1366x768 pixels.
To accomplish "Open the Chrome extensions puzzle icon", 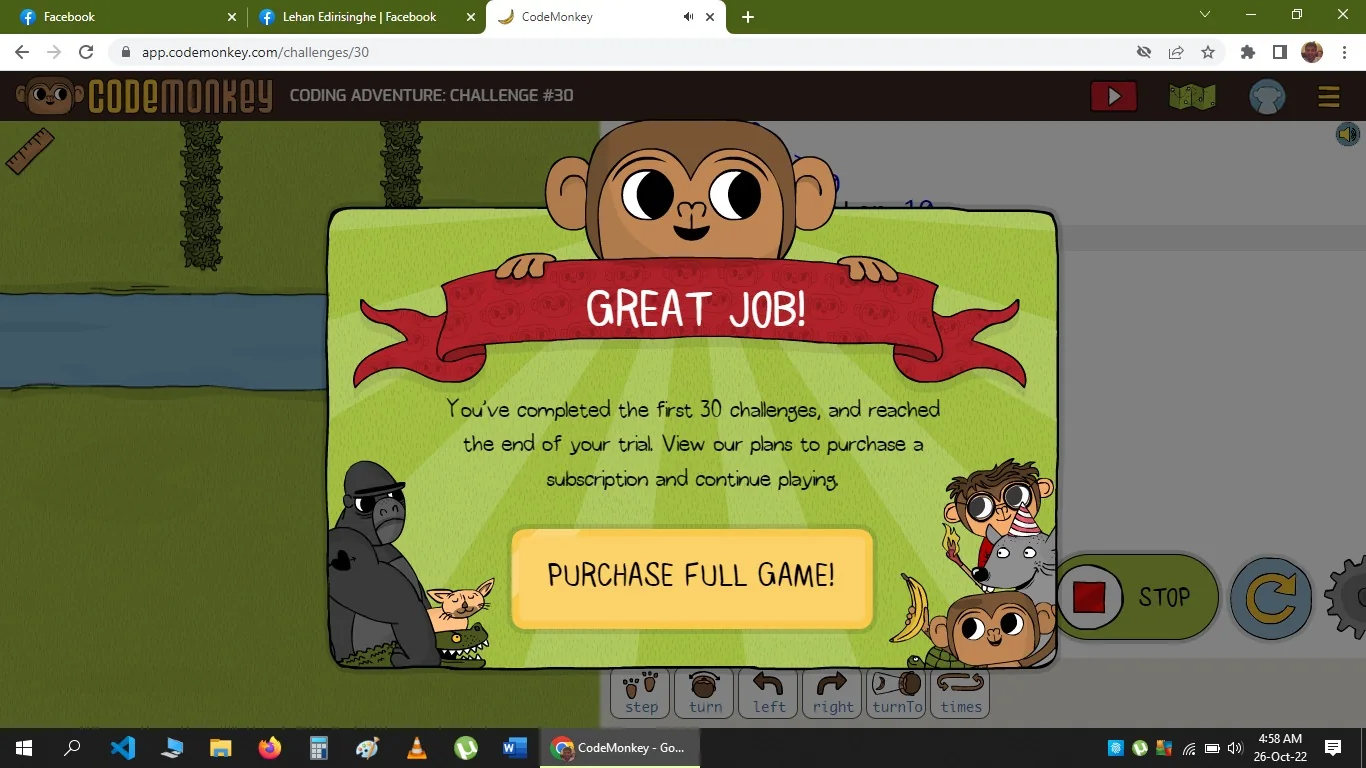I will tap(1248, 52).
